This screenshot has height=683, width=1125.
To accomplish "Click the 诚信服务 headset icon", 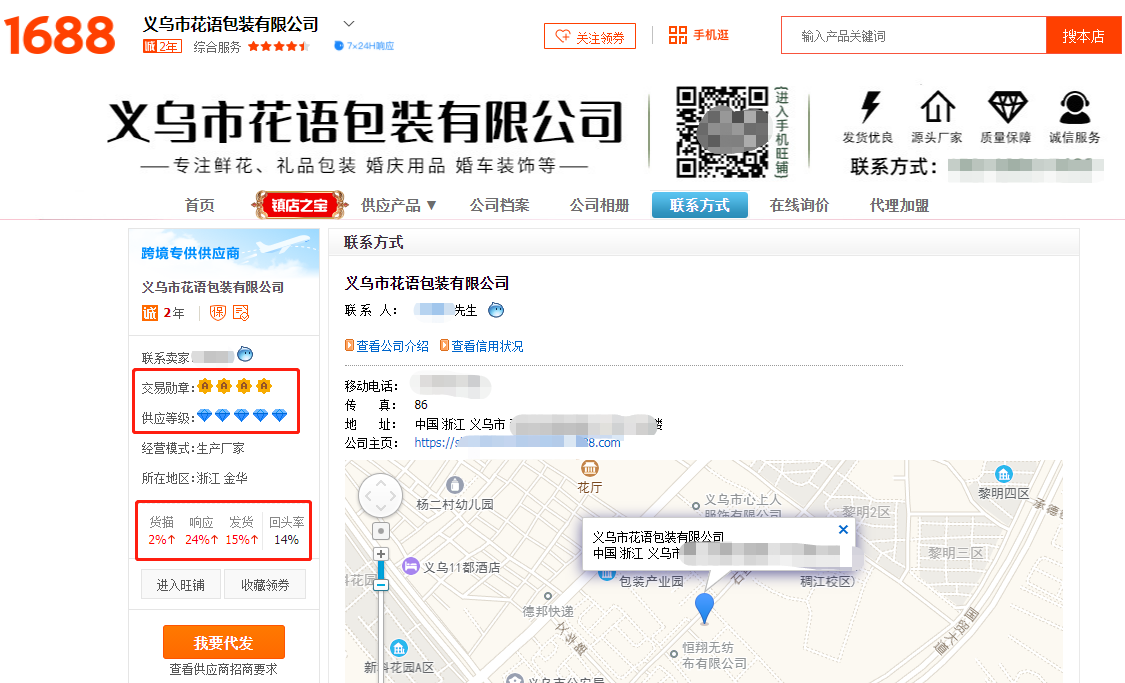I will [1075, 107].
